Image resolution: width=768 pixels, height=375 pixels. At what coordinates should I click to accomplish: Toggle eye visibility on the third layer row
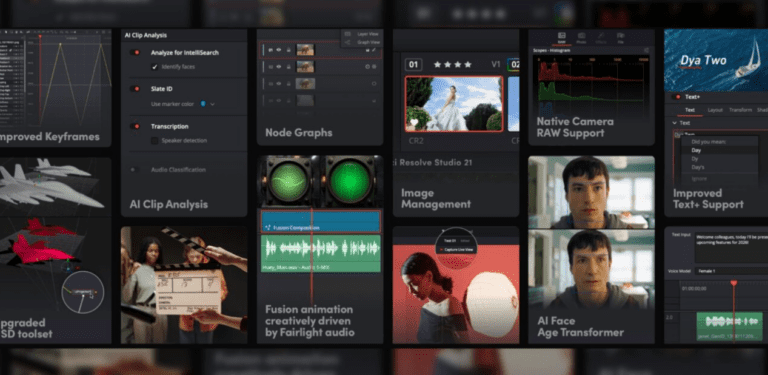(278, 84)
